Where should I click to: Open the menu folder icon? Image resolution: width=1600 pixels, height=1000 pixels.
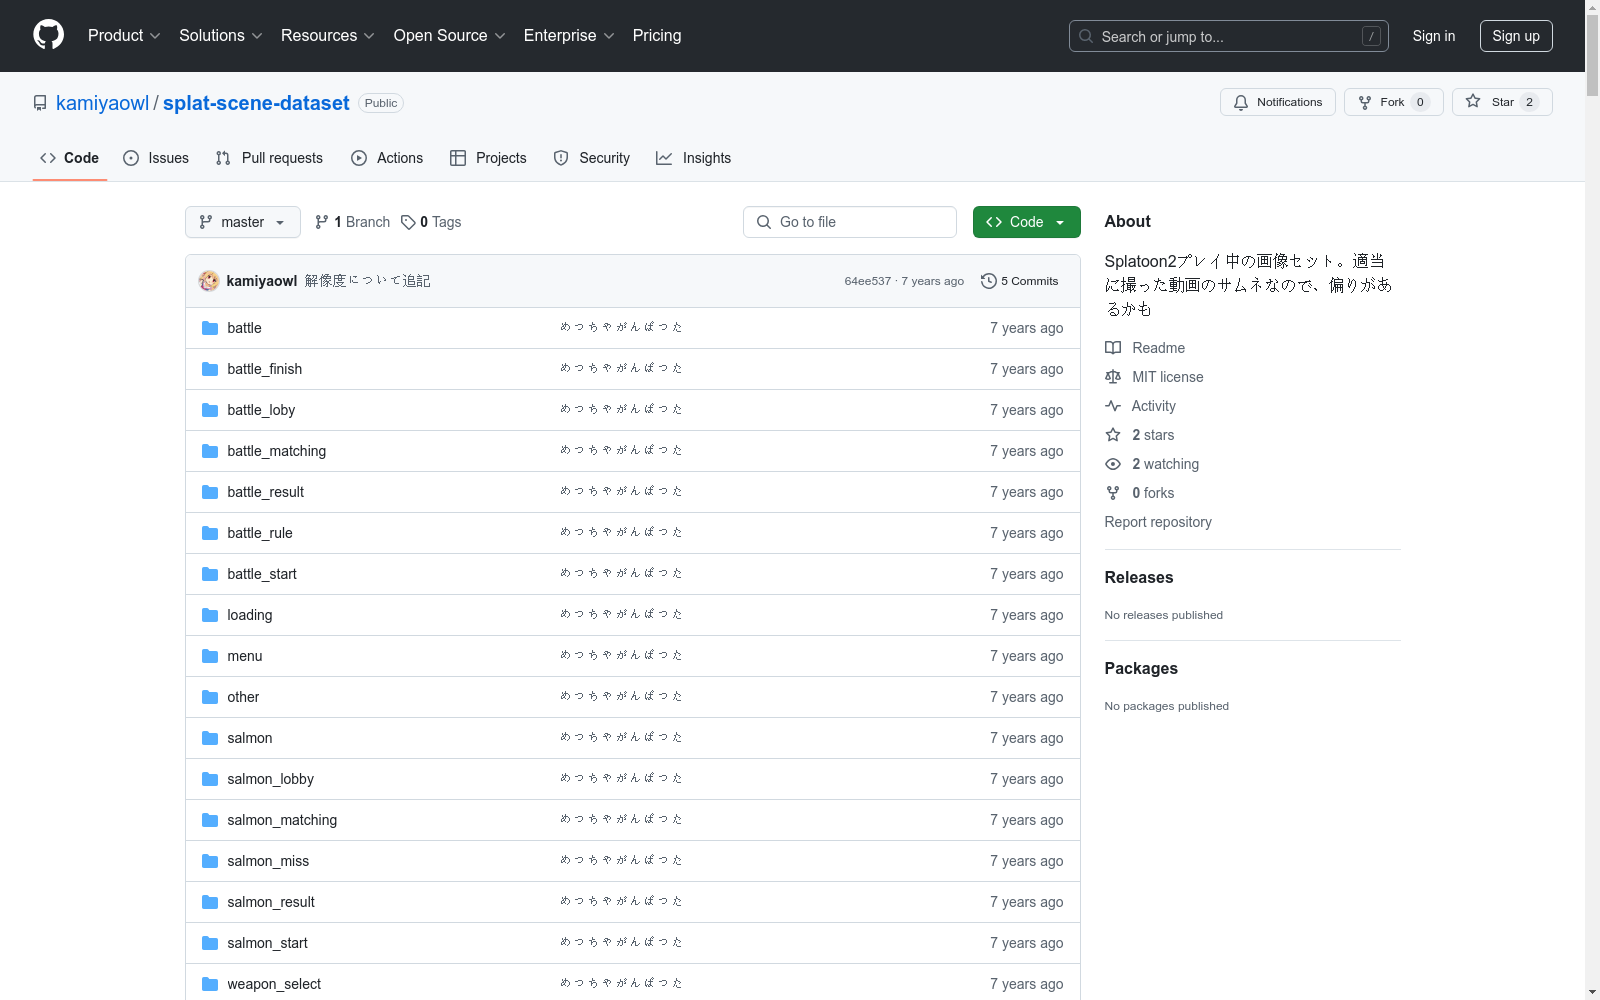click(x=210, y=656)
